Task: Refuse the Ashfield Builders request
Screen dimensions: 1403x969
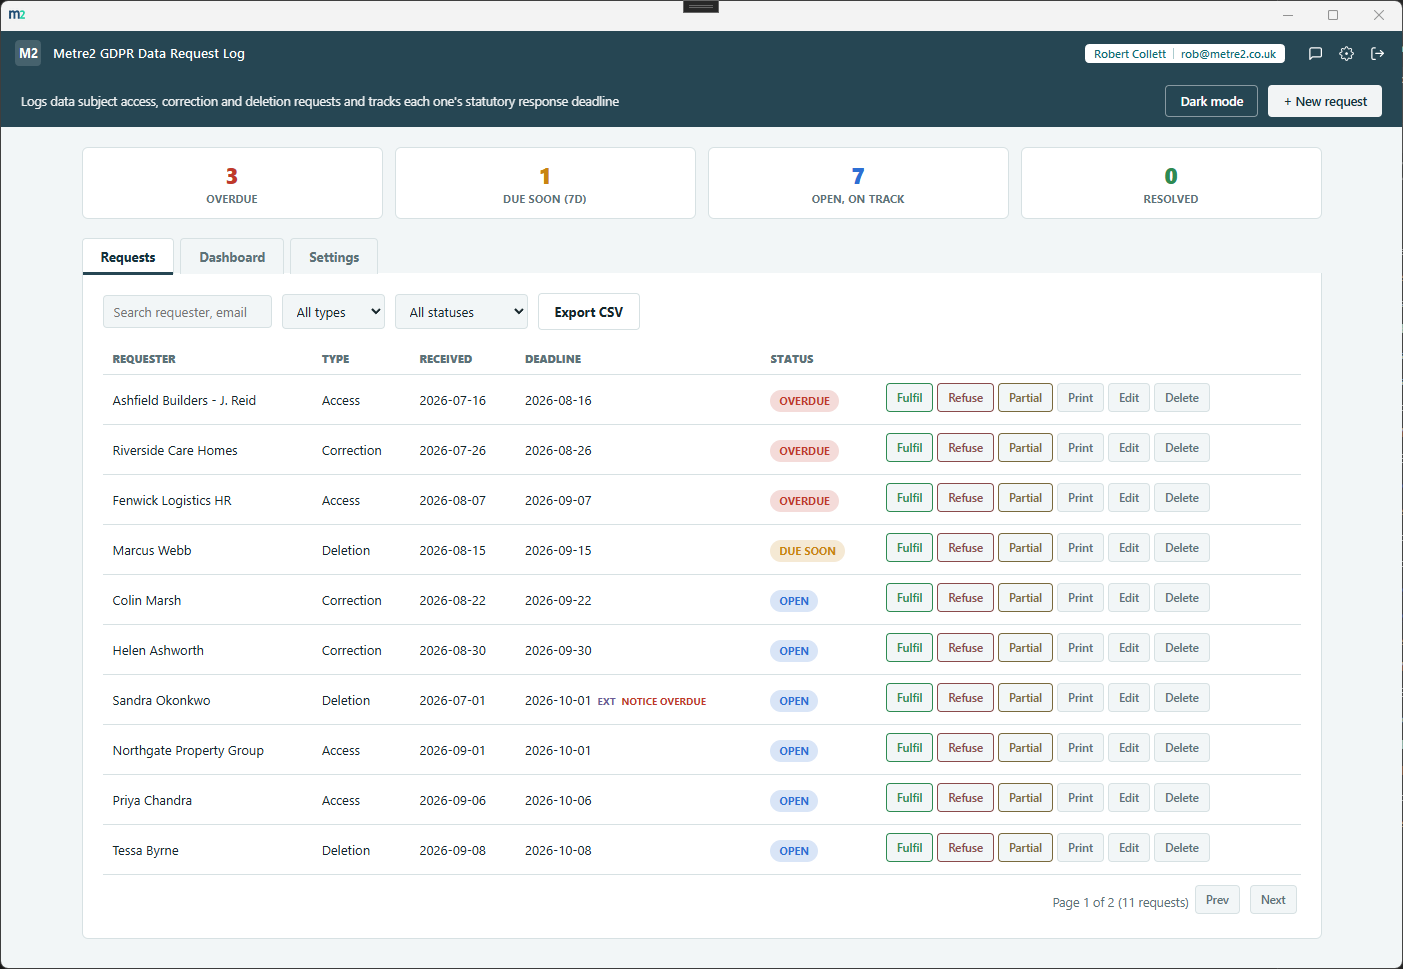Action: pyautogui.click(x=965, y=398)
